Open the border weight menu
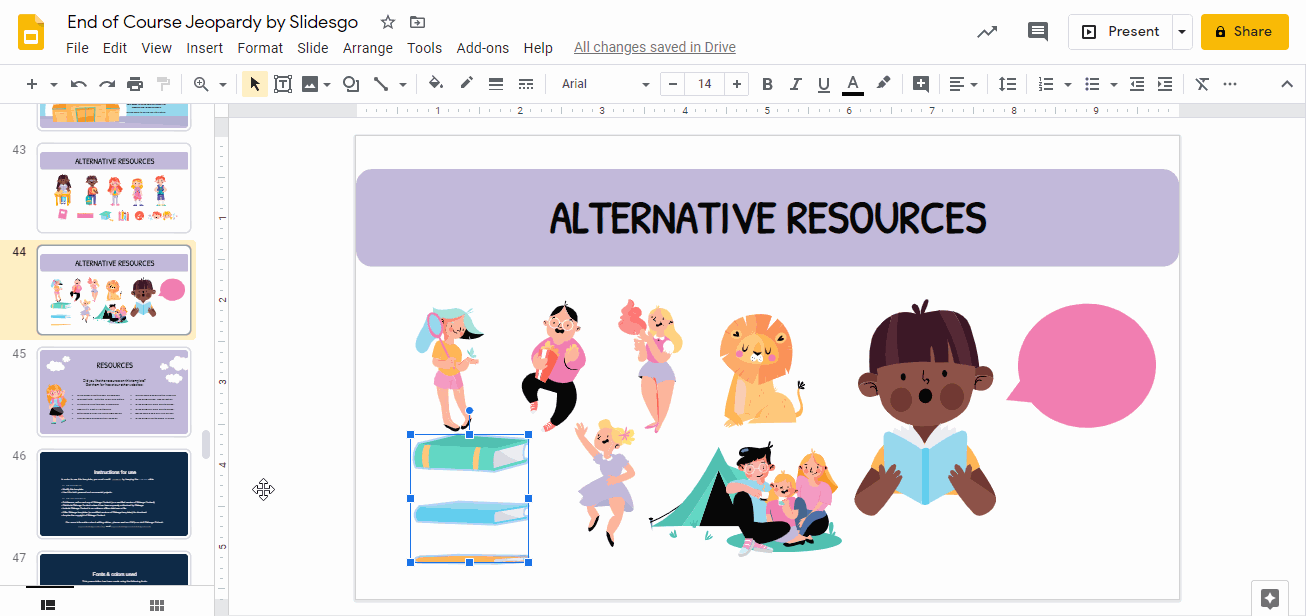The width and height of the screenshot is (1306, 616). point(496,84)
